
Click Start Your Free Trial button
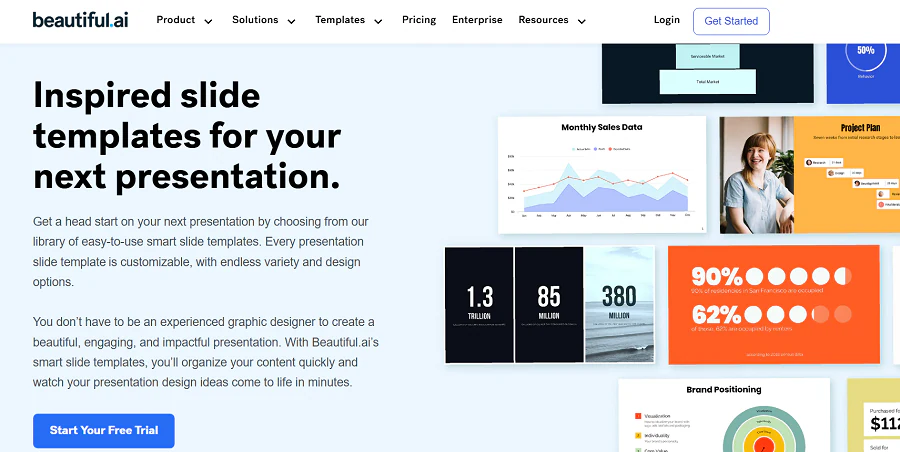[104, 430]
